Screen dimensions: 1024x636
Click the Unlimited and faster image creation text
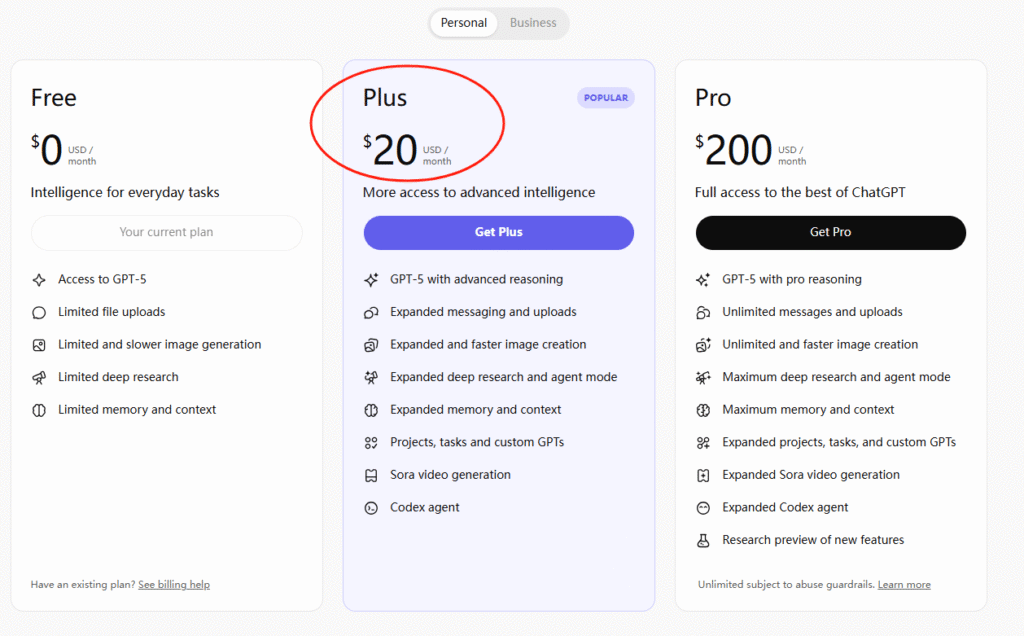(x=820, y=345)
